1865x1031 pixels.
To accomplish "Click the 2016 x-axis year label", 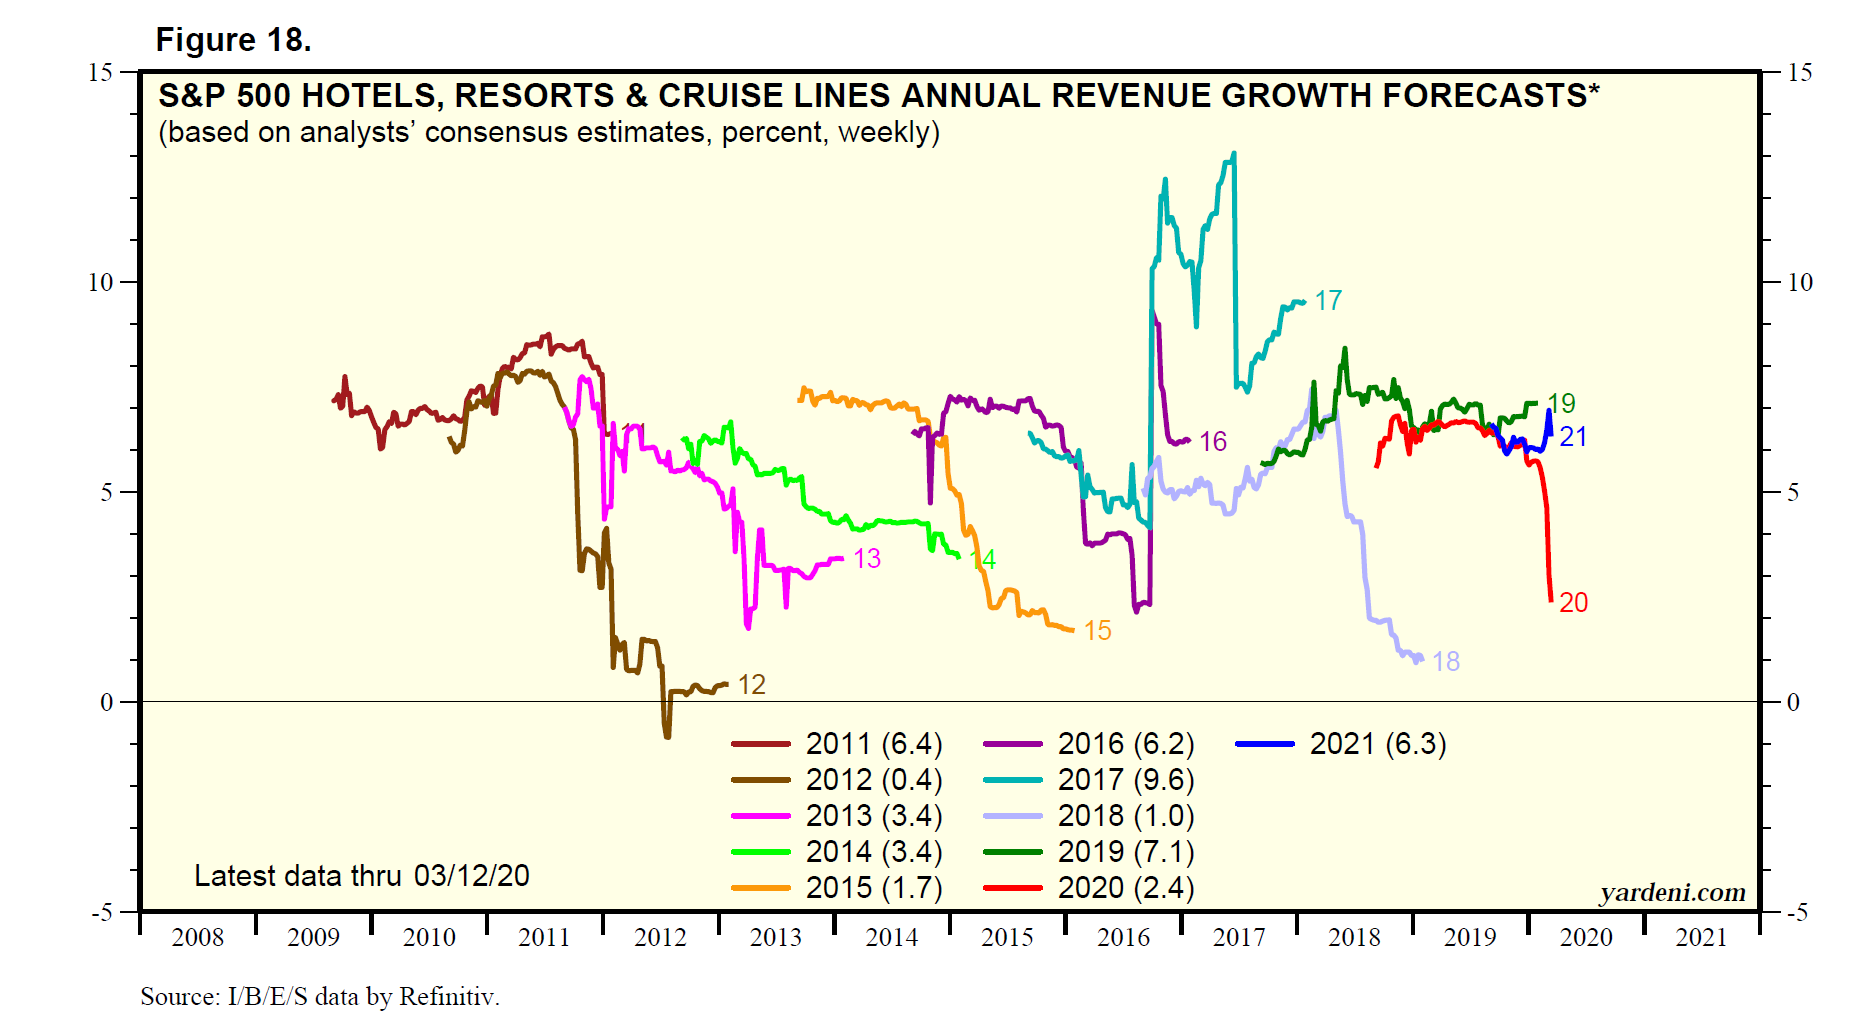I will (1123, 937).
